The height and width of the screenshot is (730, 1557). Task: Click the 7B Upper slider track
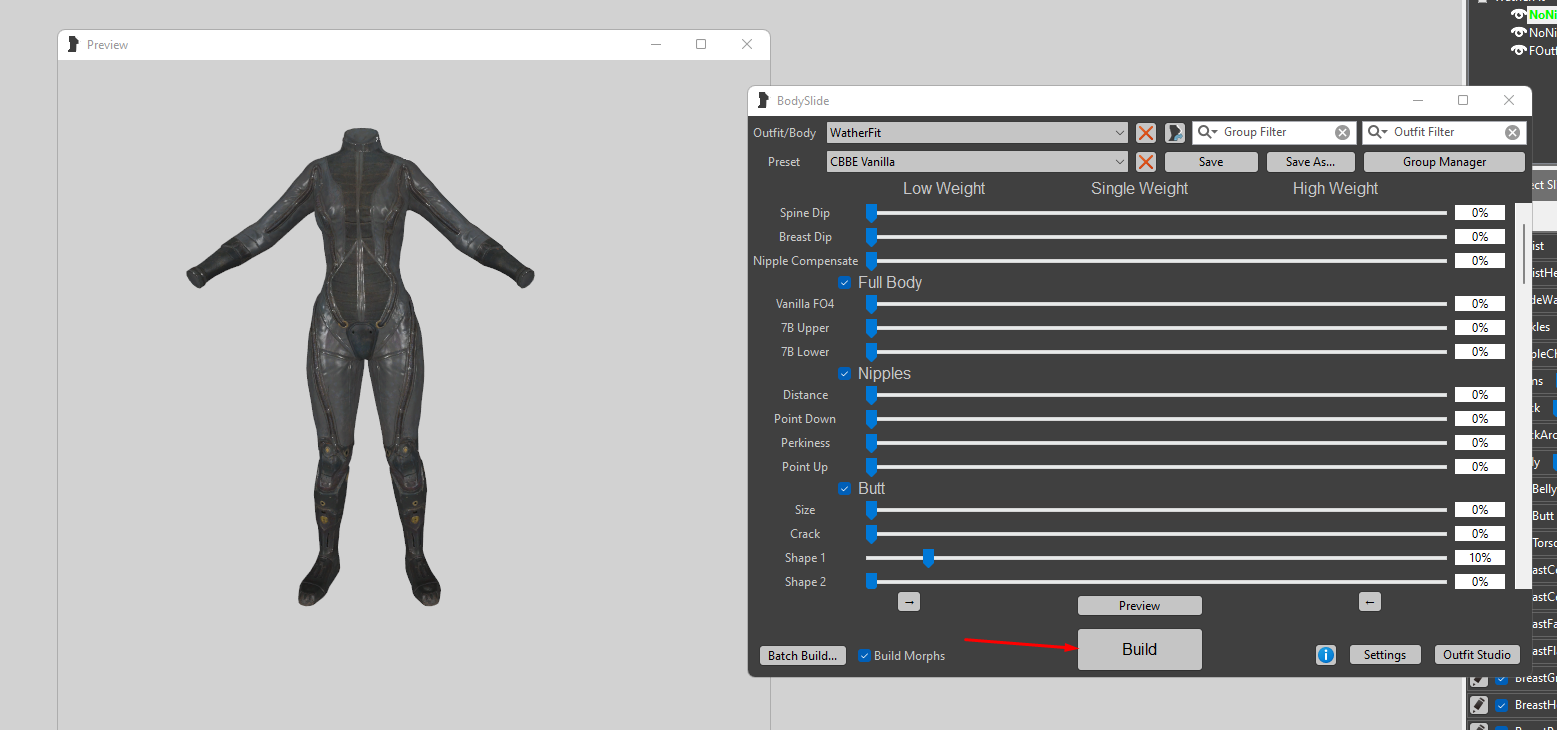(x=1156, y=328)
